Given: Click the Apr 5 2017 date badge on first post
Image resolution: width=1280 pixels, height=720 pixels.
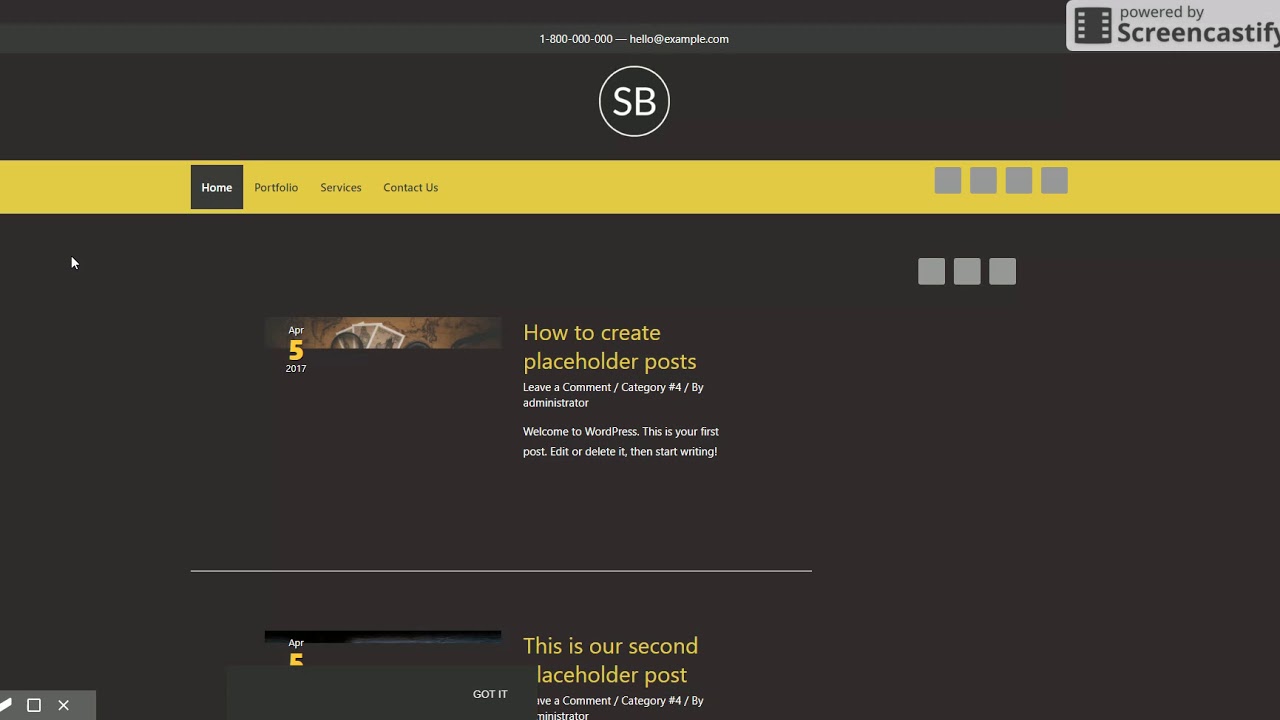Looking at the screenshot, I should [x=296, y=349].
